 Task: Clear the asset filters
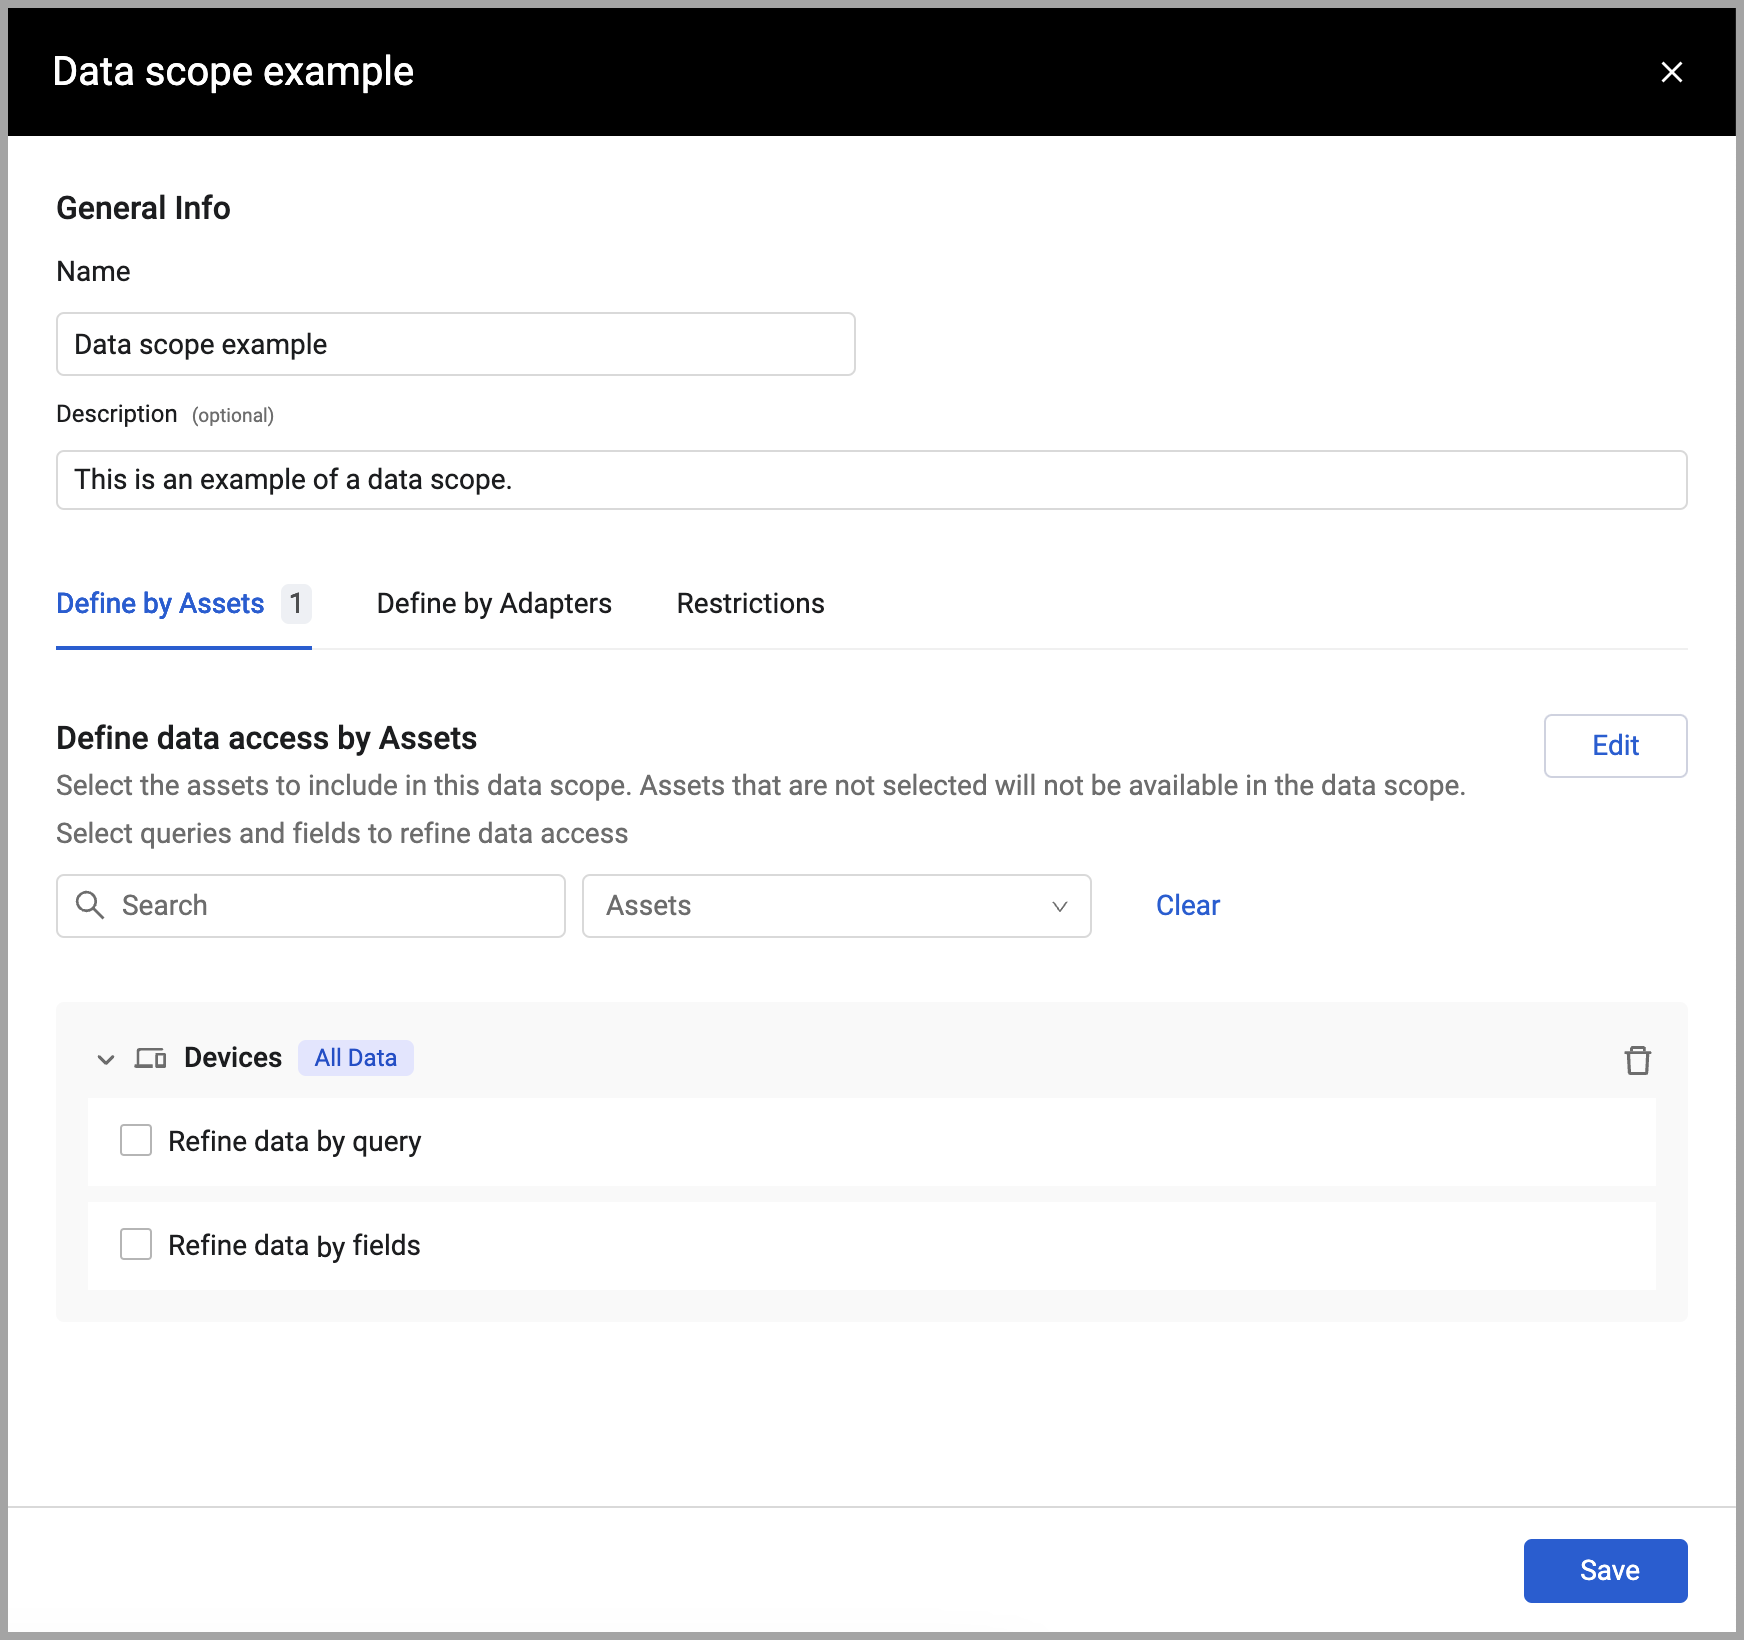tap(1188, 906)
